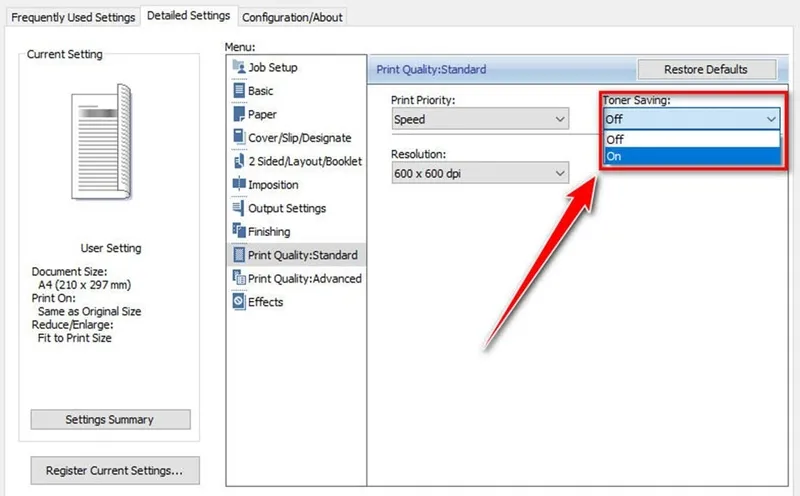Screen dimensions: 800x496
Task: Open the Configuration/About tab
Action: pos(293,17)
